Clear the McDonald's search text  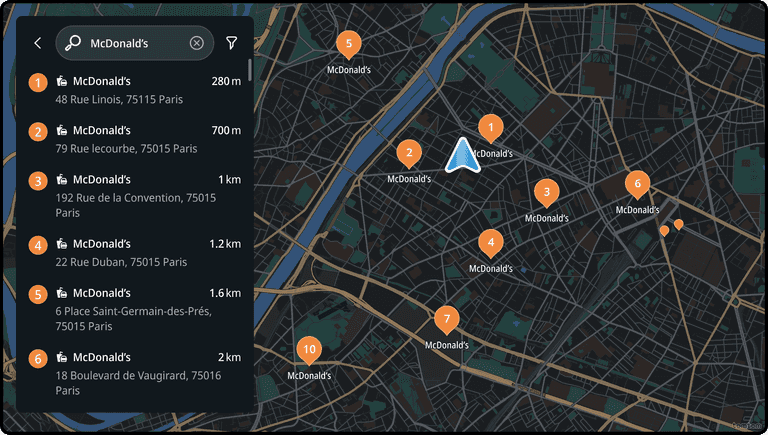tap(196, 43)
